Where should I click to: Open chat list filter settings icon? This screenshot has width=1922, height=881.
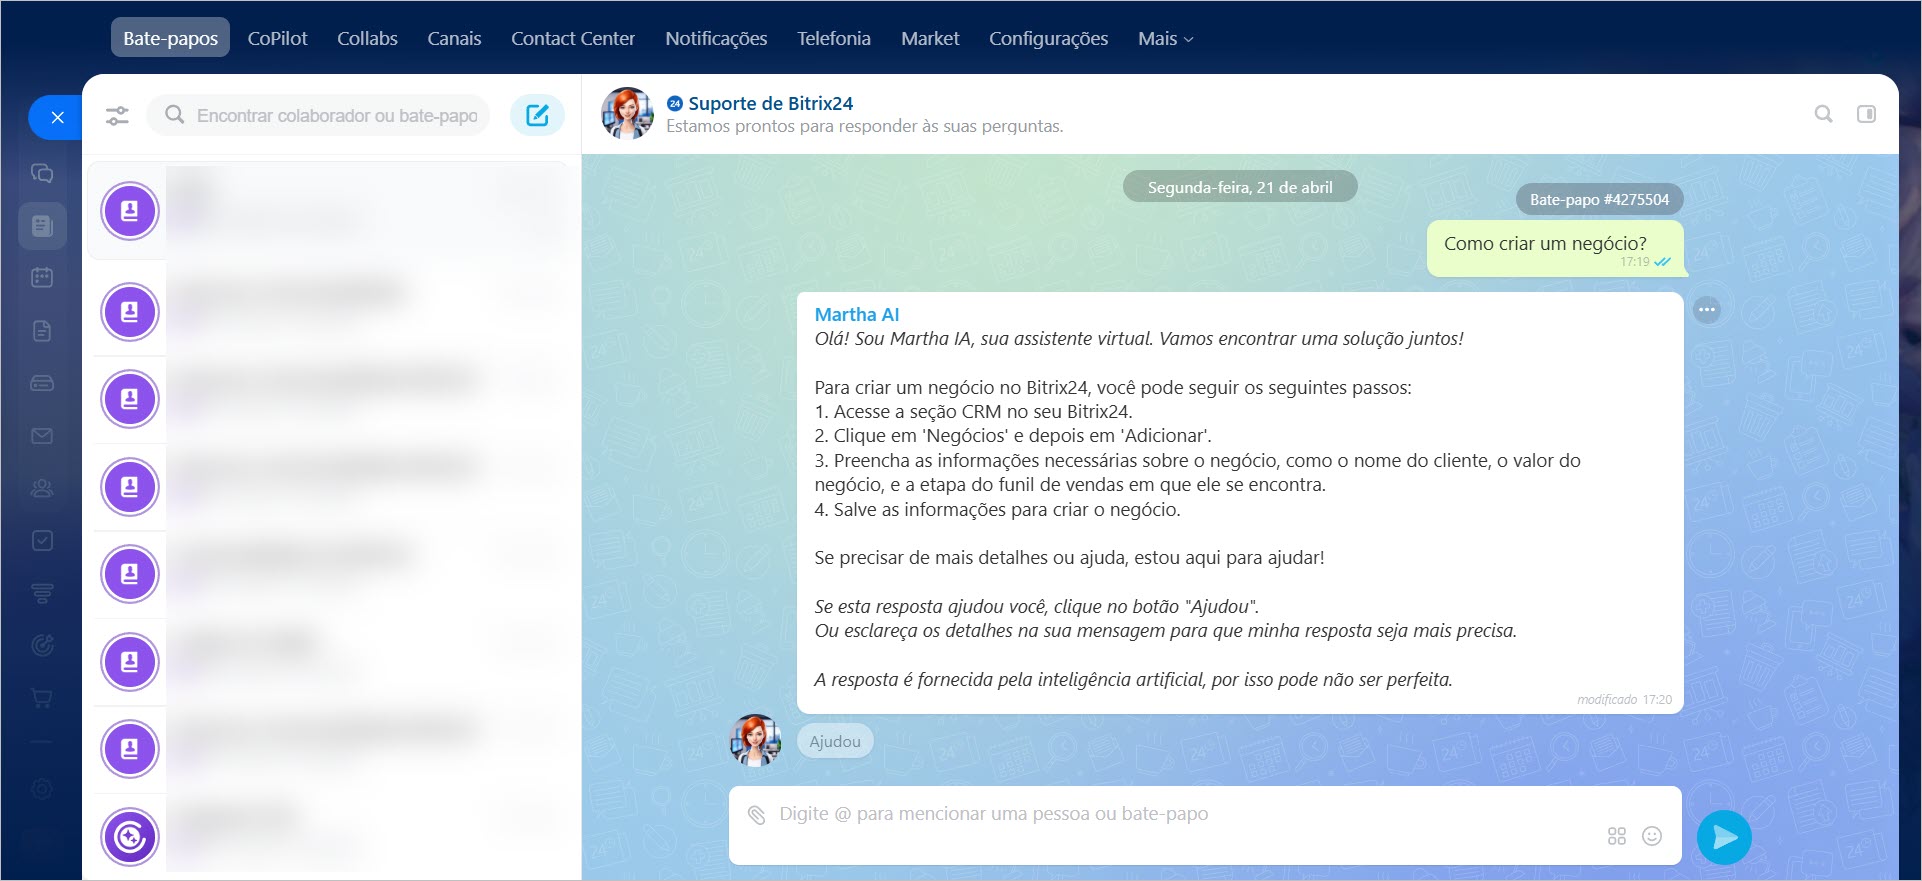(x=117, y=116)
